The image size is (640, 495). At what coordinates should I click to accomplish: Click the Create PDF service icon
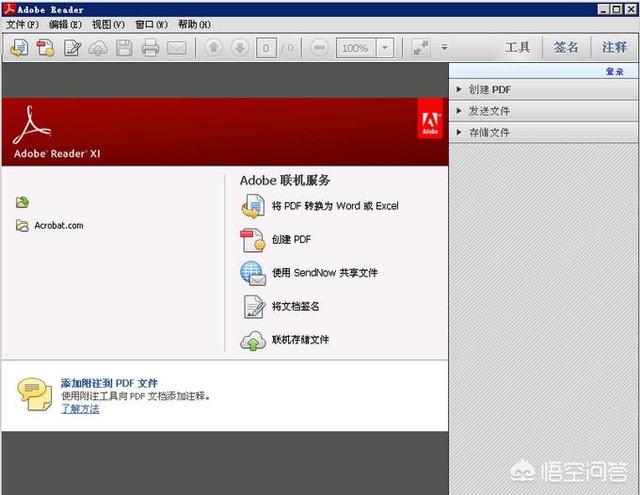[253, 240]
